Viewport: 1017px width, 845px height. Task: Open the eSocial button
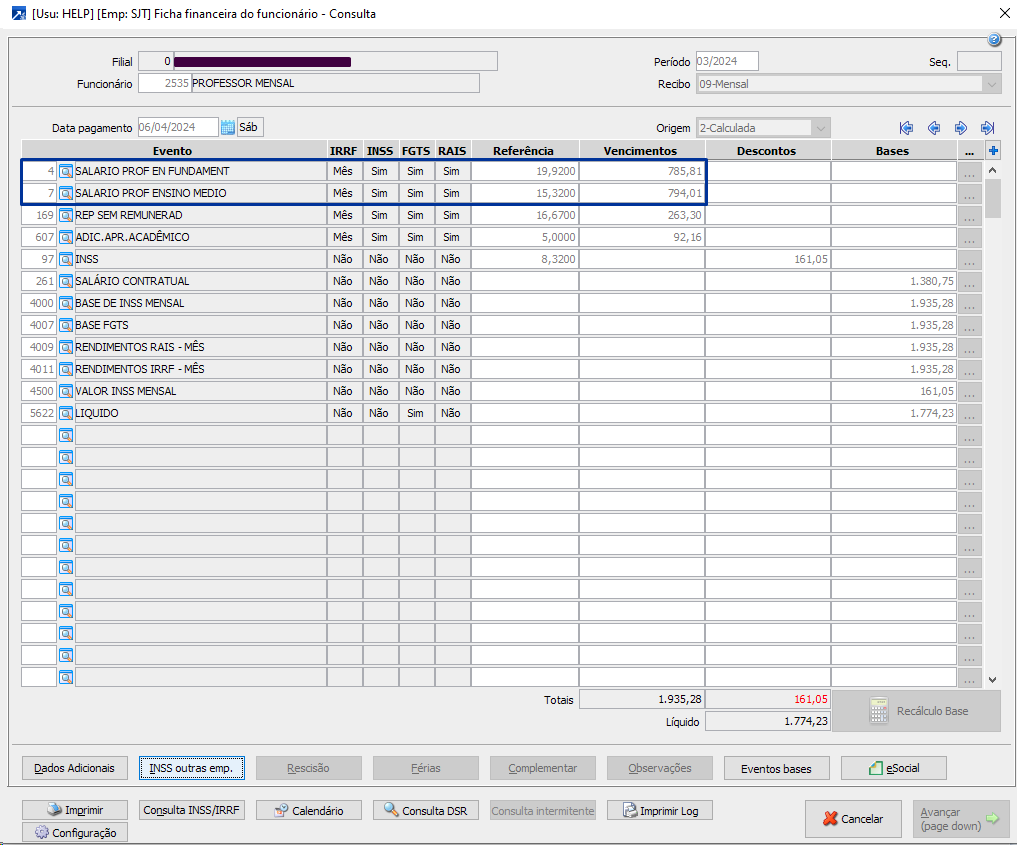coord(894,768)
